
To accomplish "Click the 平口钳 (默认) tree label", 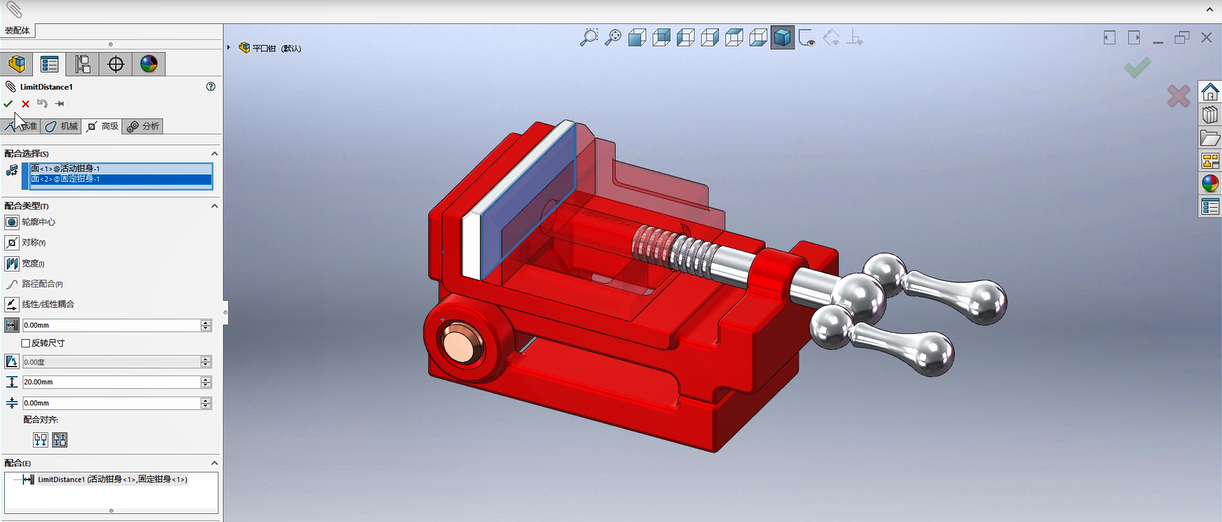I will click(276, 48).
